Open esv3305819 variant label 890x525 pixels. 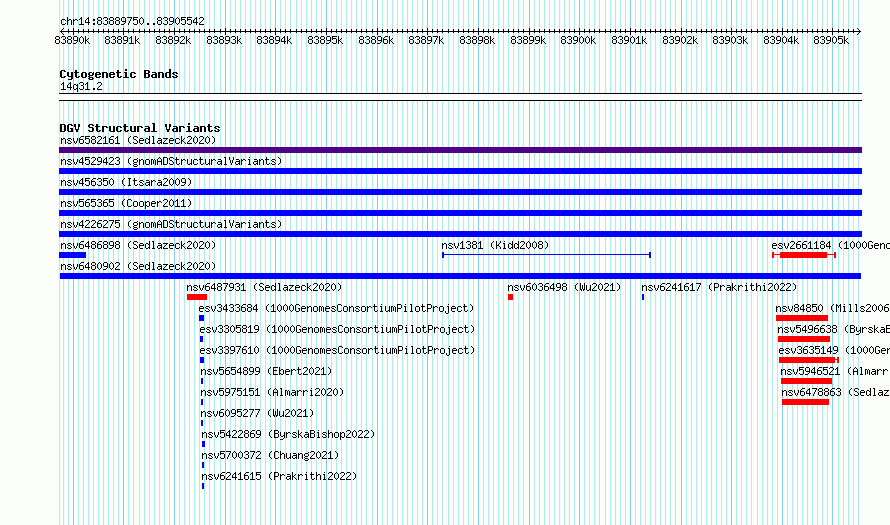tap(337, 329)
